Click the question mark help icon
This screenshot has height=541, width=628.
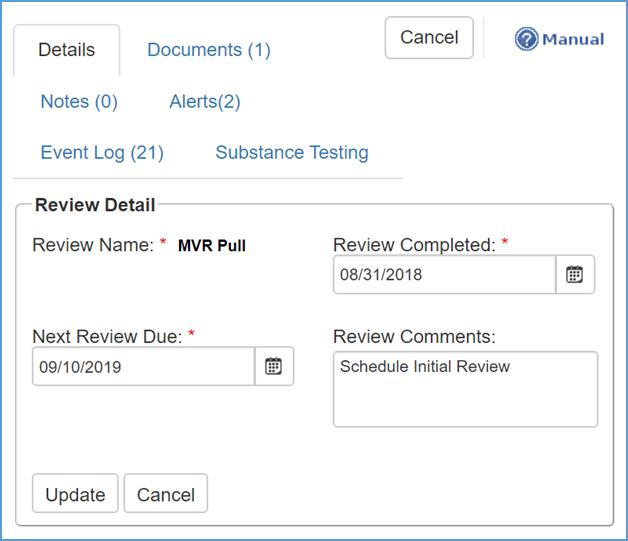526,39
